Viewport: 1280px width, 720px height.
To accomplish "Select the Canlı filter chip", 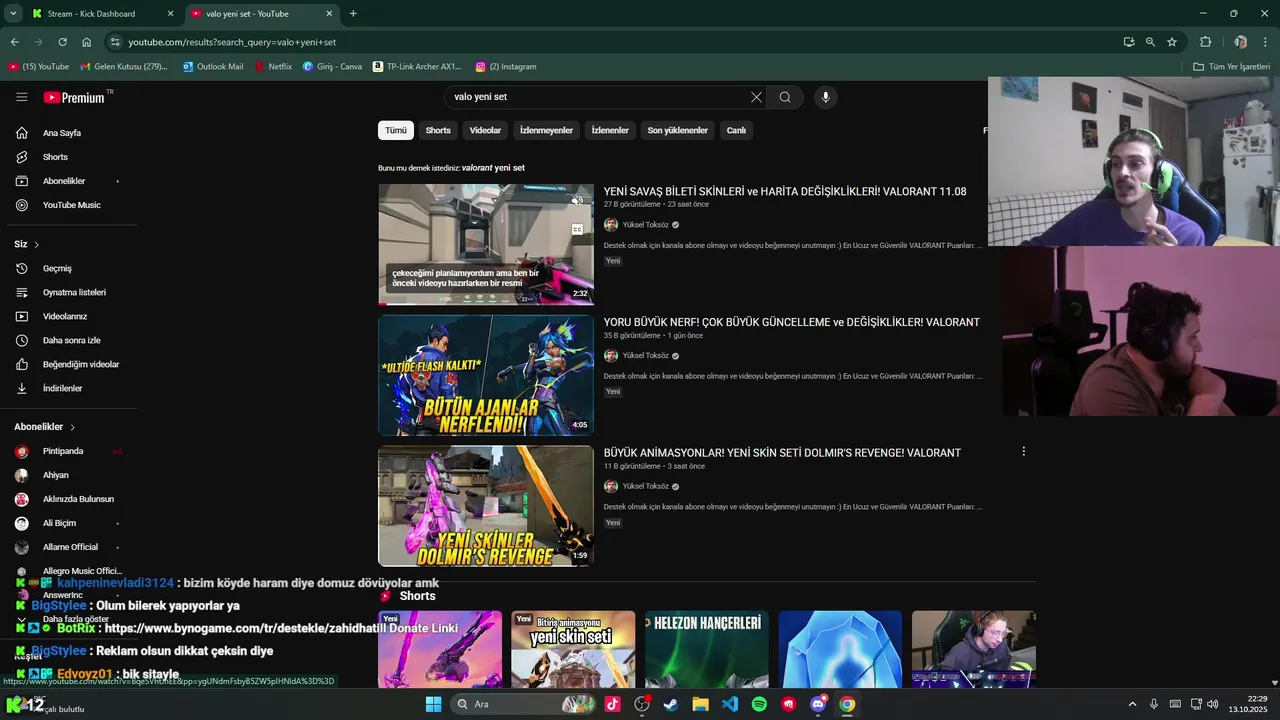I will coord(736,130).
